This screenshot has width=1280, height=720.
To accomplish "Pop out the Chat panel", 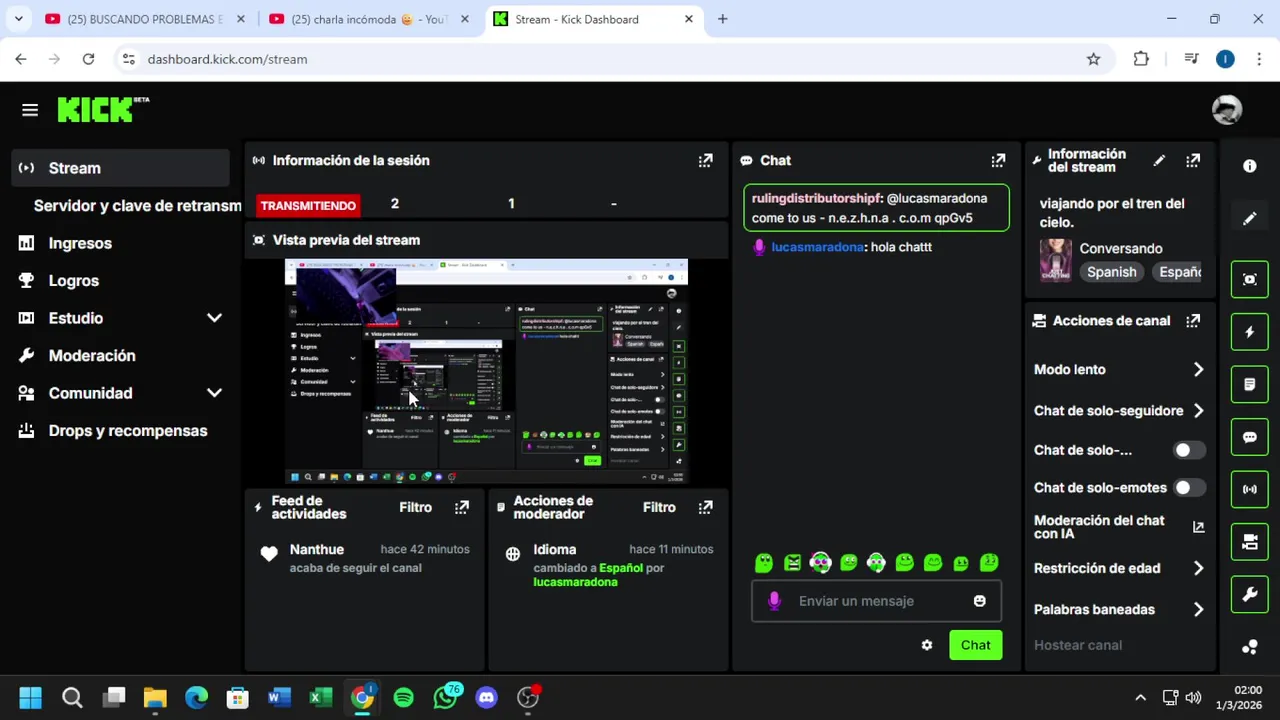I will pyautogui.click(x=998, y=160).
